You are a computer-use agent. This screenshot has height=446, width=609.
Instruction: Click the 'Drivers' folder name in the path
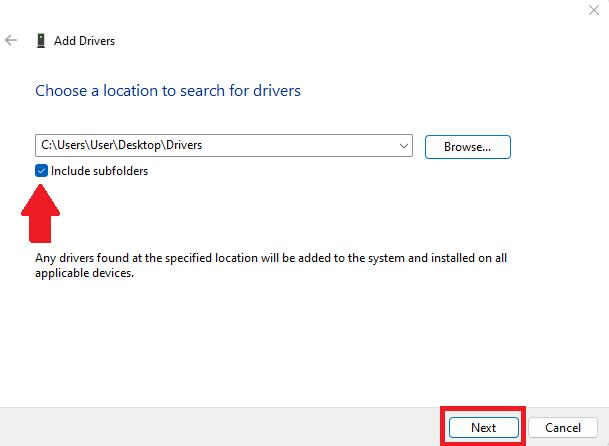(x=184, y=145)
